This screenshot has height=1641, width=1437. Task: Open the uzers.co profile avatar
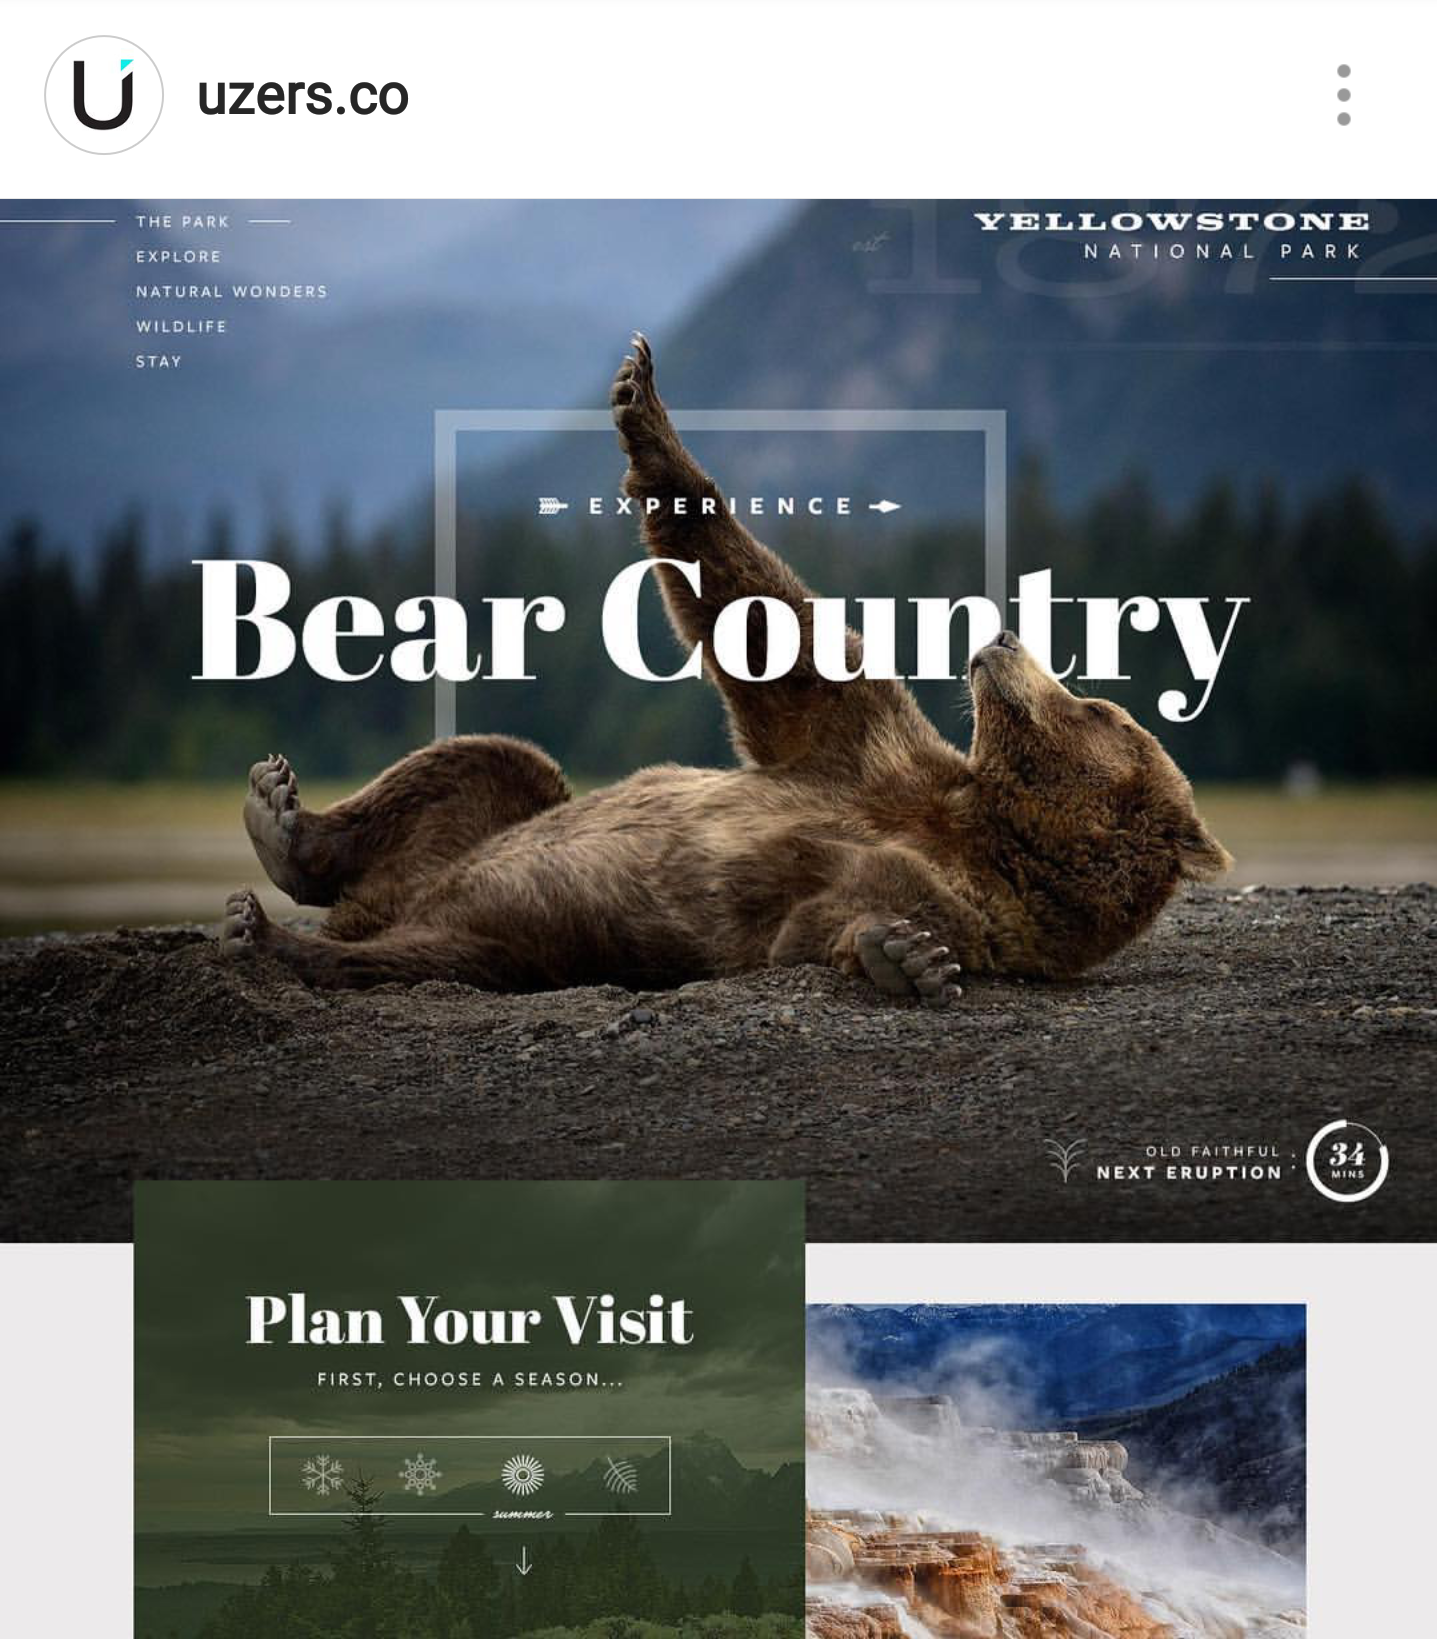104,95
